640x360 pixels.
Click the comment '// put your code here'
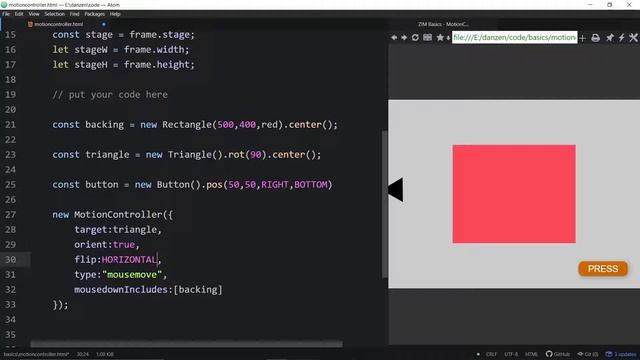point(110,95)
